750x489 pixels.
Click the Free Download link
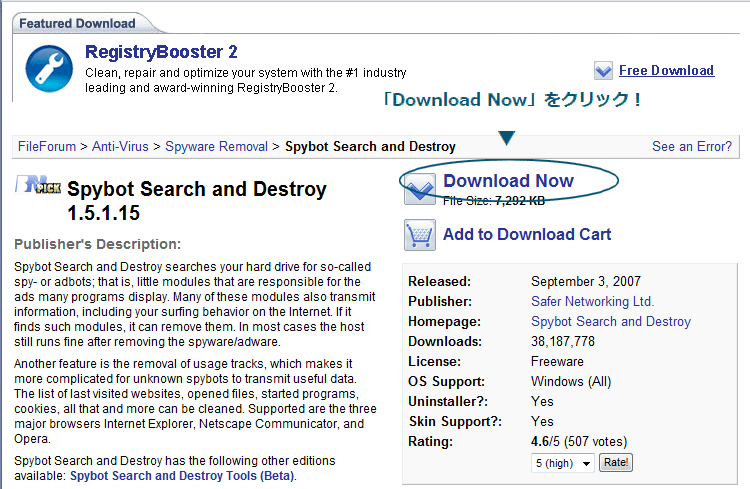click(666, 70)
